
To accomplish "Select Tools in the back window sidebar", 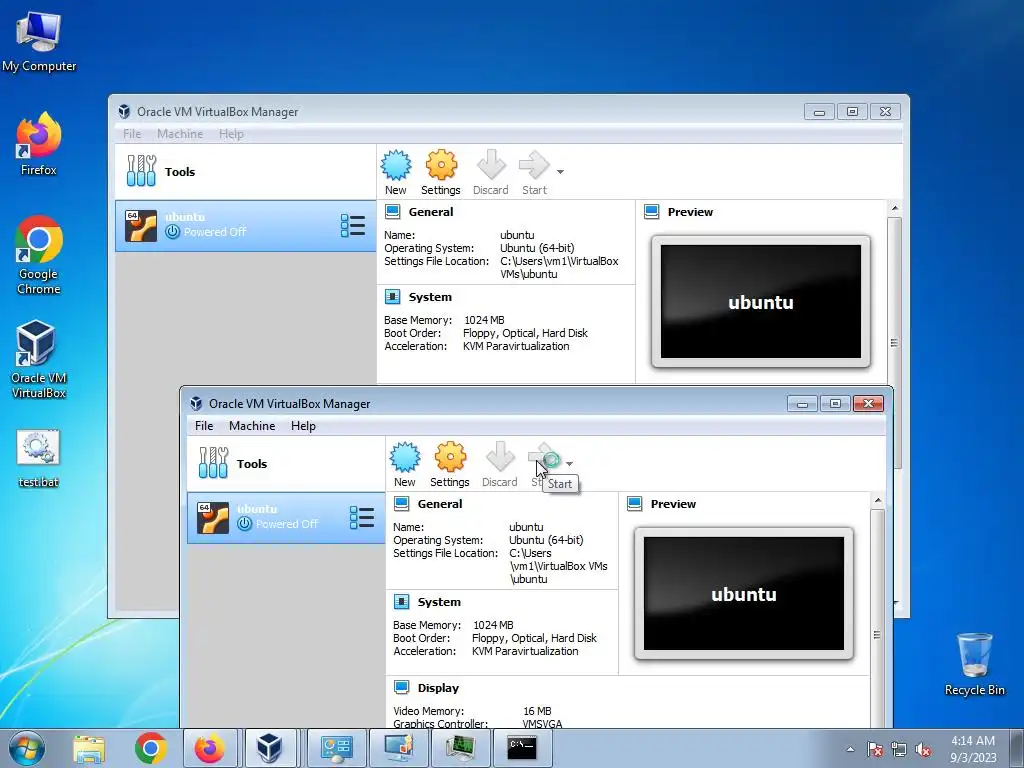I will click(246, 172).
